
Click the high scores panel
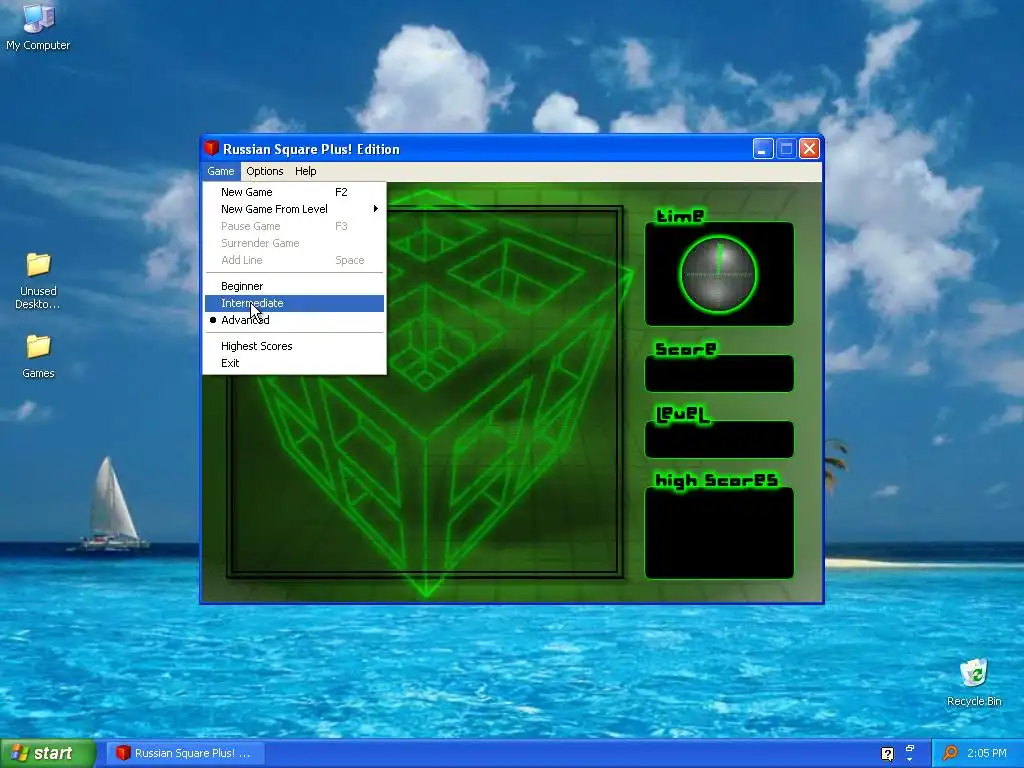pos(719,533)
